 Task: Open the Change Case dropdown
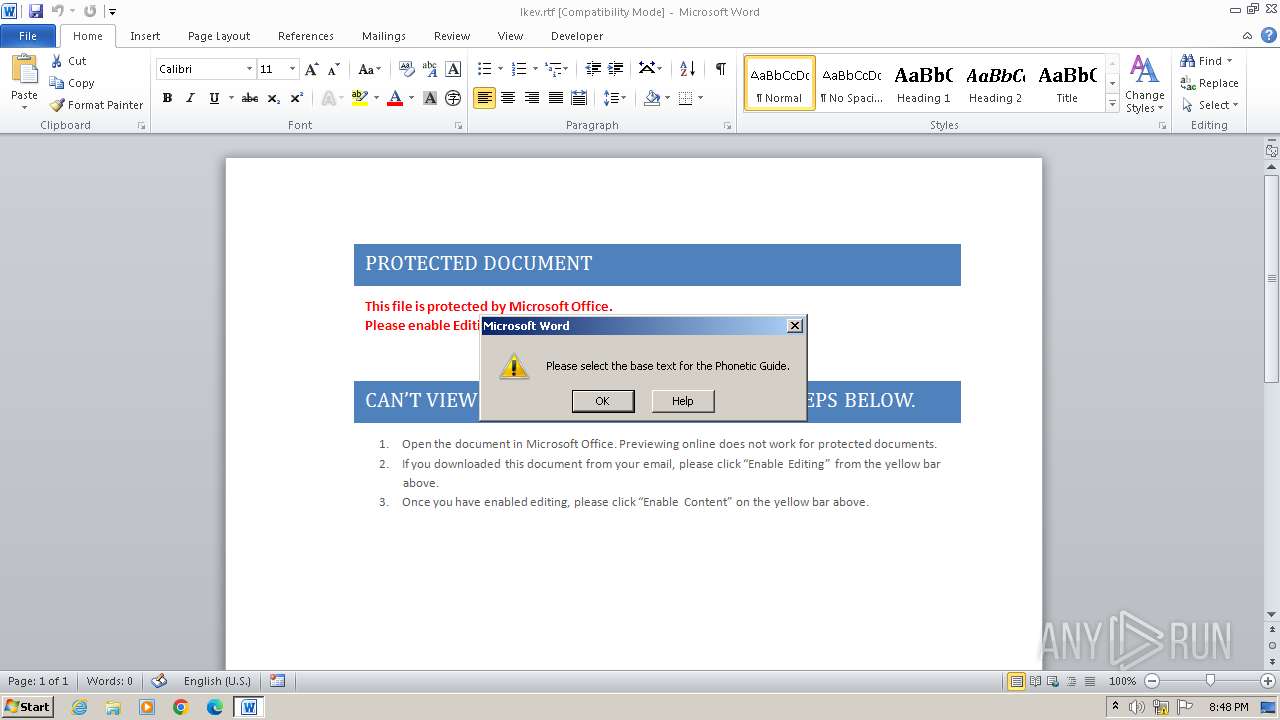pyautogui.click(x=369, y=69)
